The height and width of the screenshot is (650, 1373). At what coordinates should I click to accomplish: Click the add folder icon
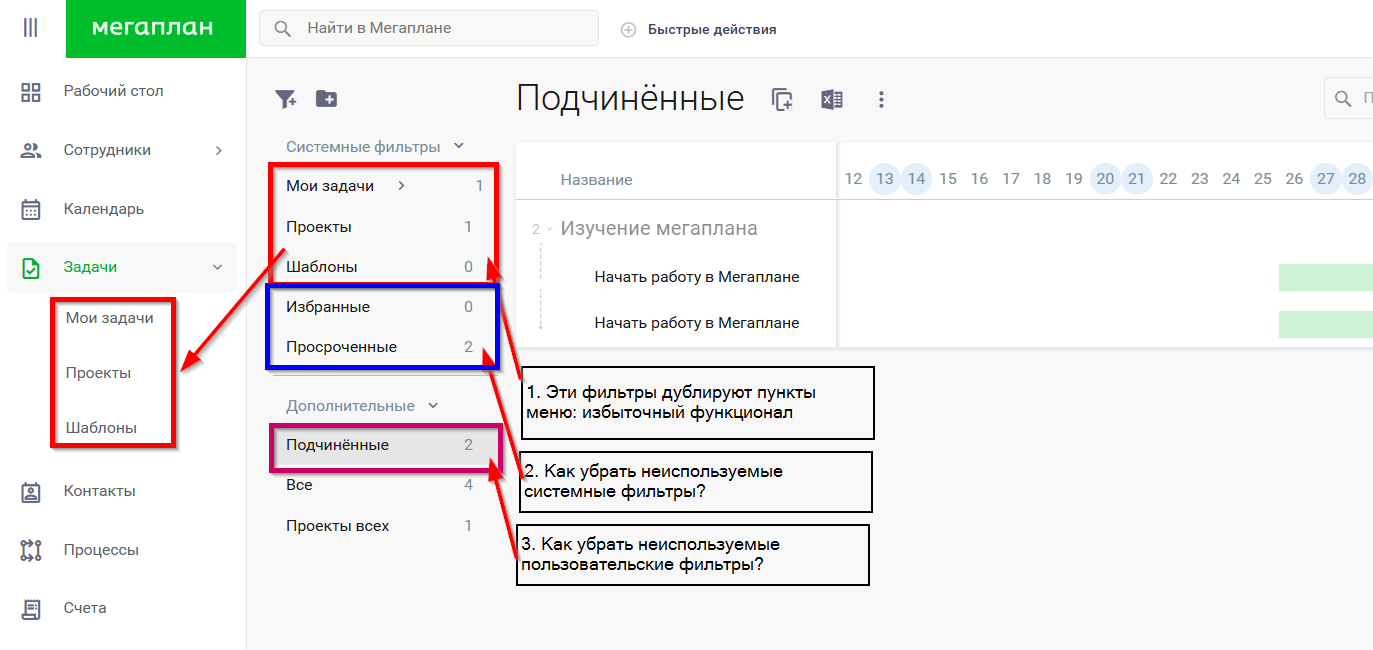(x=326, y=99)
